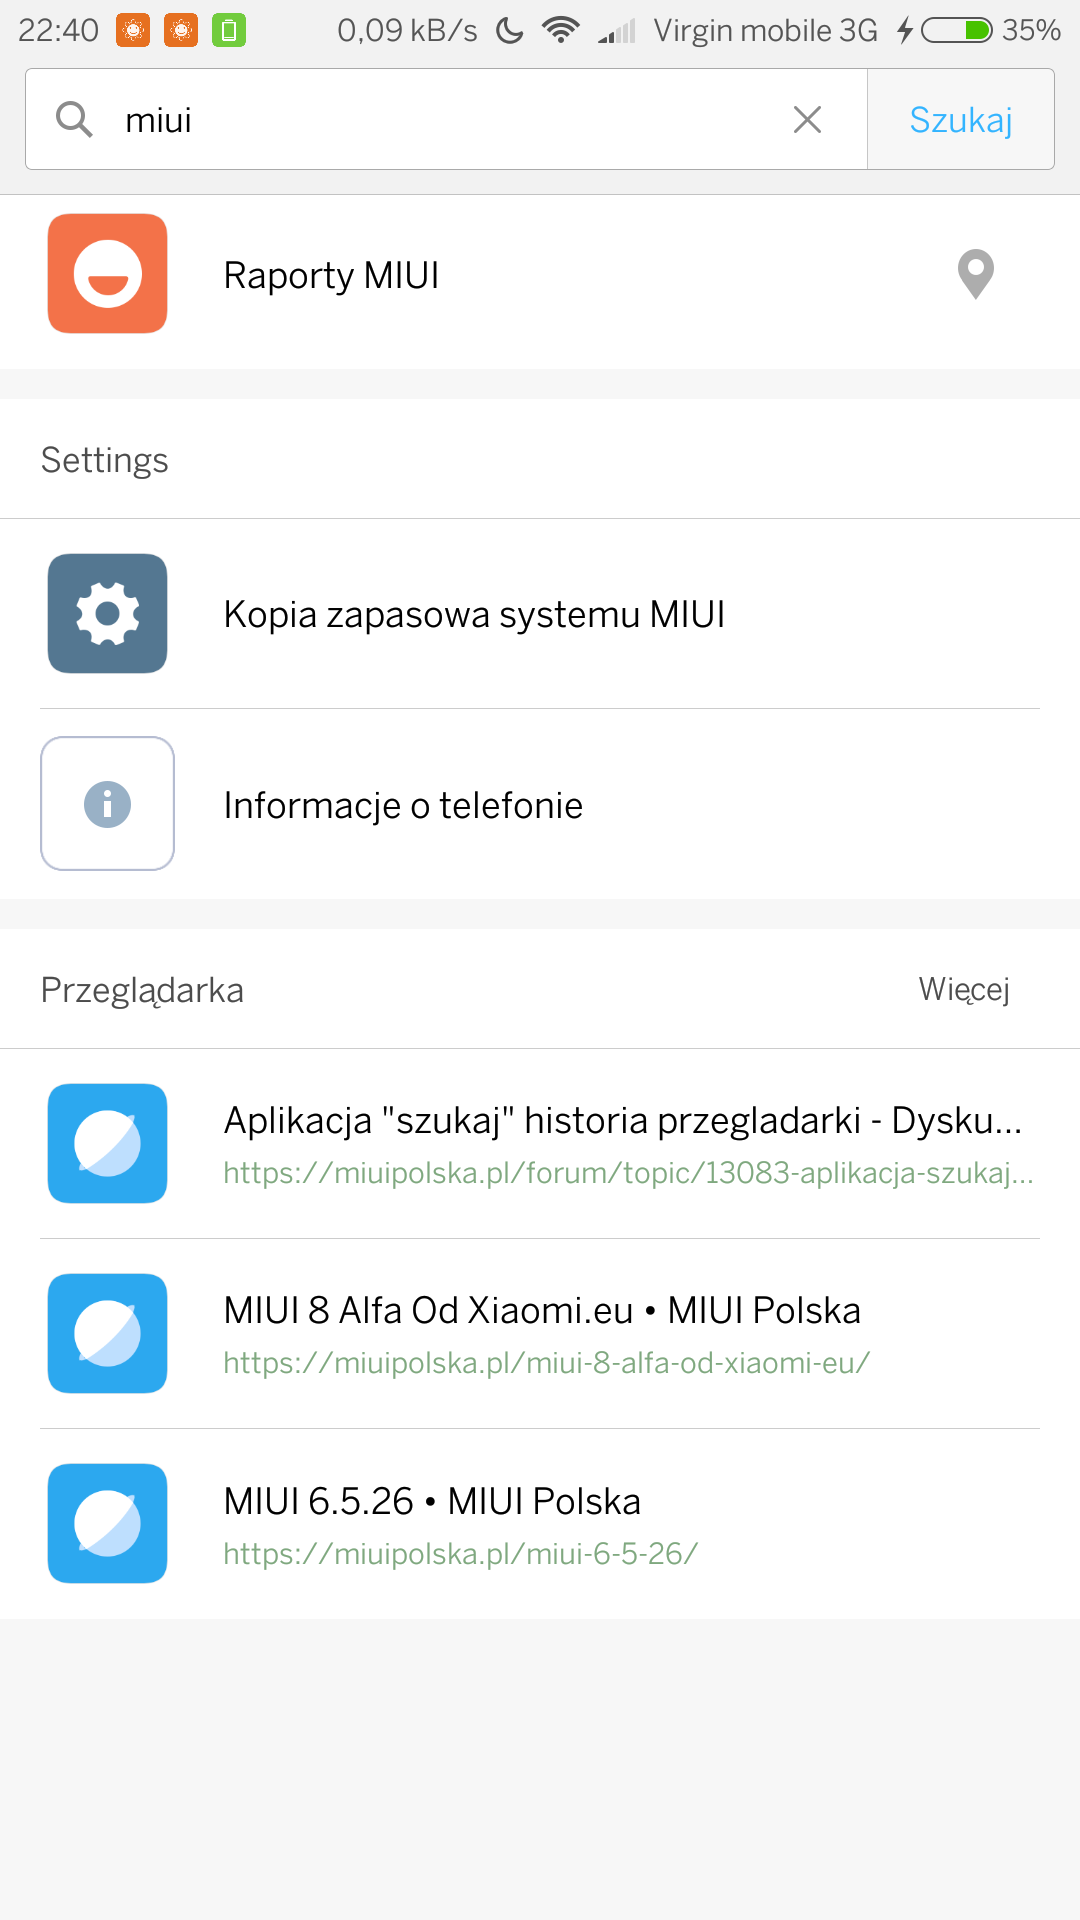Viewport: 1080px width, 1920px height.
Task: Tap the Raporty MIUI app label
Action: [331, 275]
